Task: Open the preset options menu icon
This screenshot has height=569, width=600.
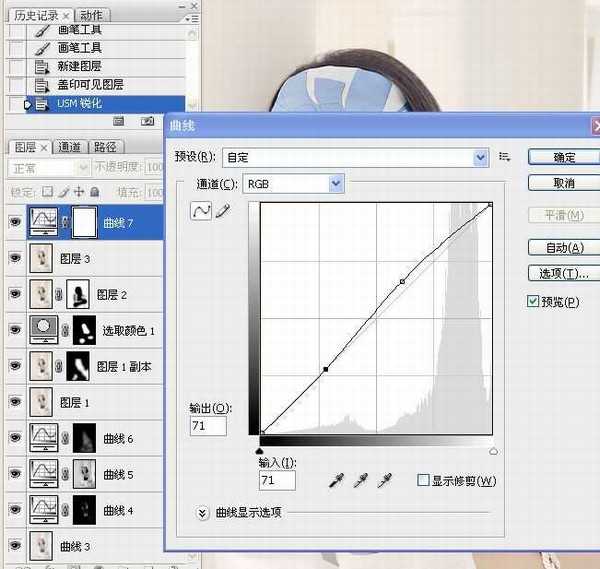Action: [x=505, y=157]
